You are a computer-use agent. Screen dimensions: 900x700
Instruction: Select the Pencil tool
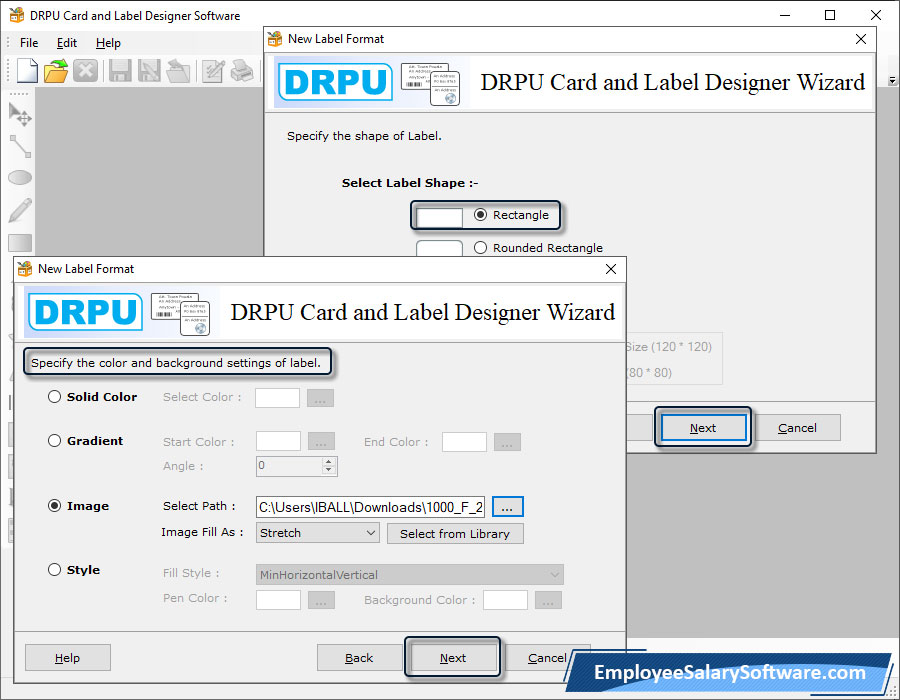click(20, 210)
